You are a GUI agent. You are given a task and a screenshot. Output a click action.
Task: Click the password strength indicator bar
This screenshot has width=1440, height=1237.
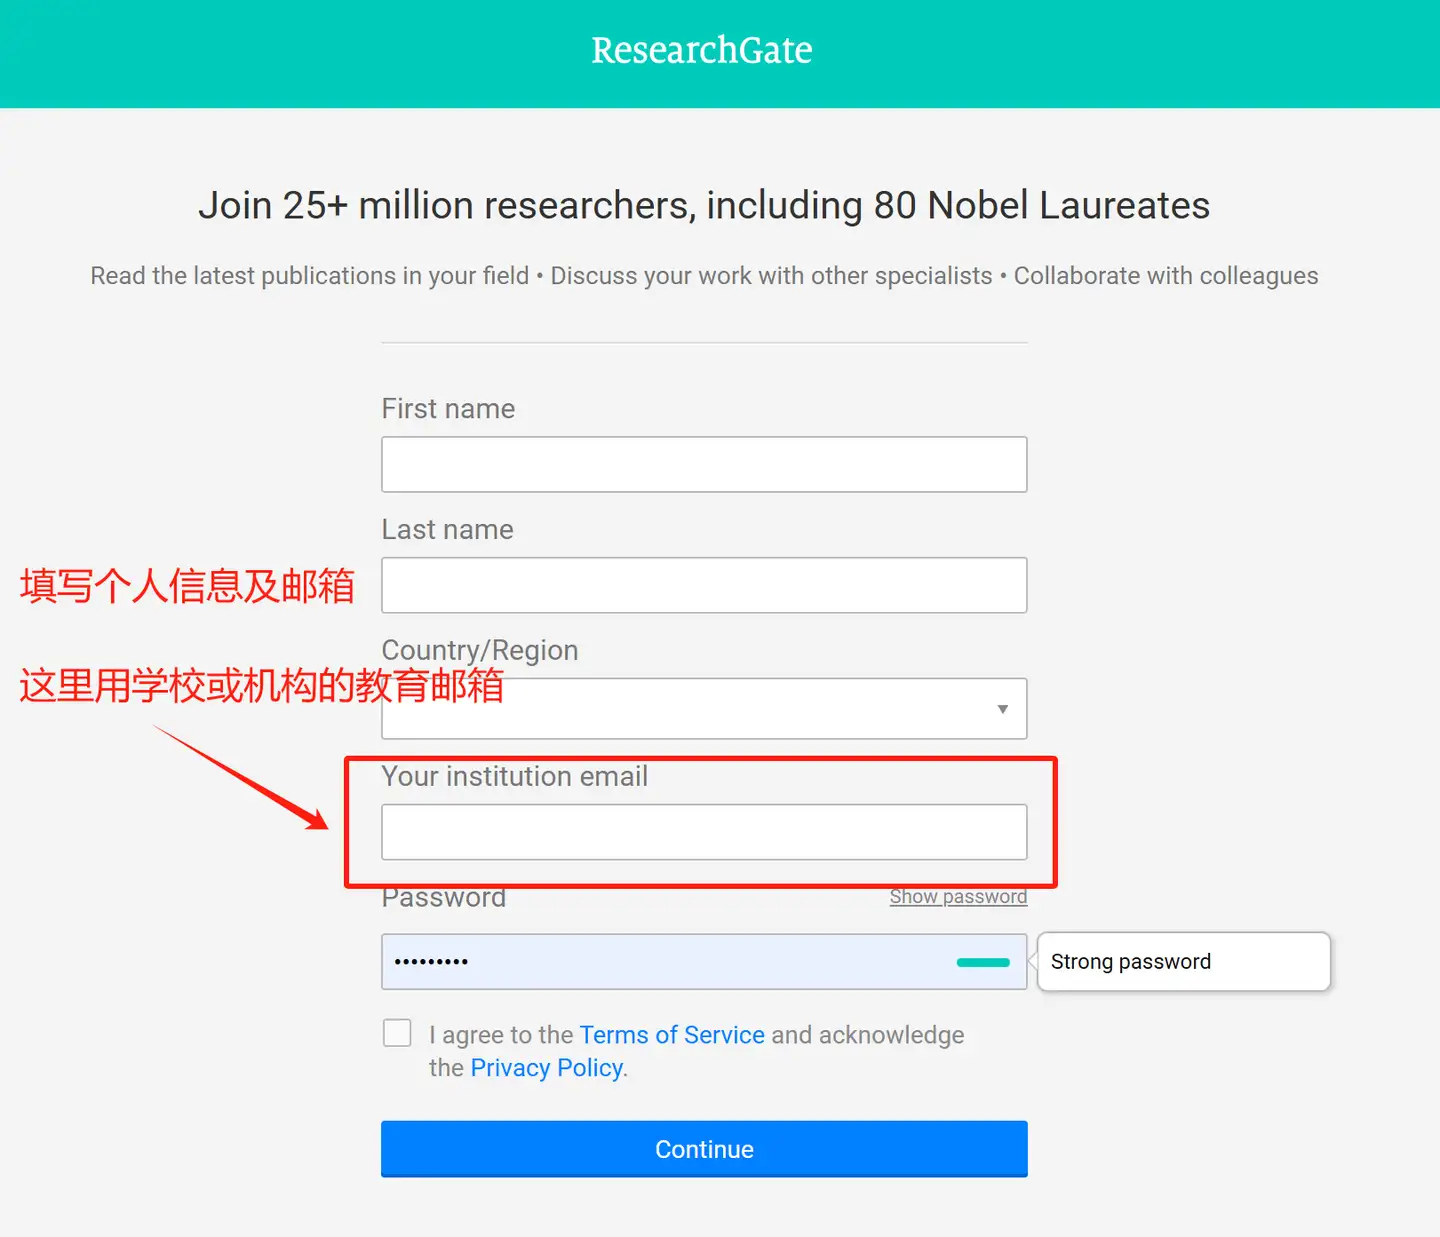983,962
